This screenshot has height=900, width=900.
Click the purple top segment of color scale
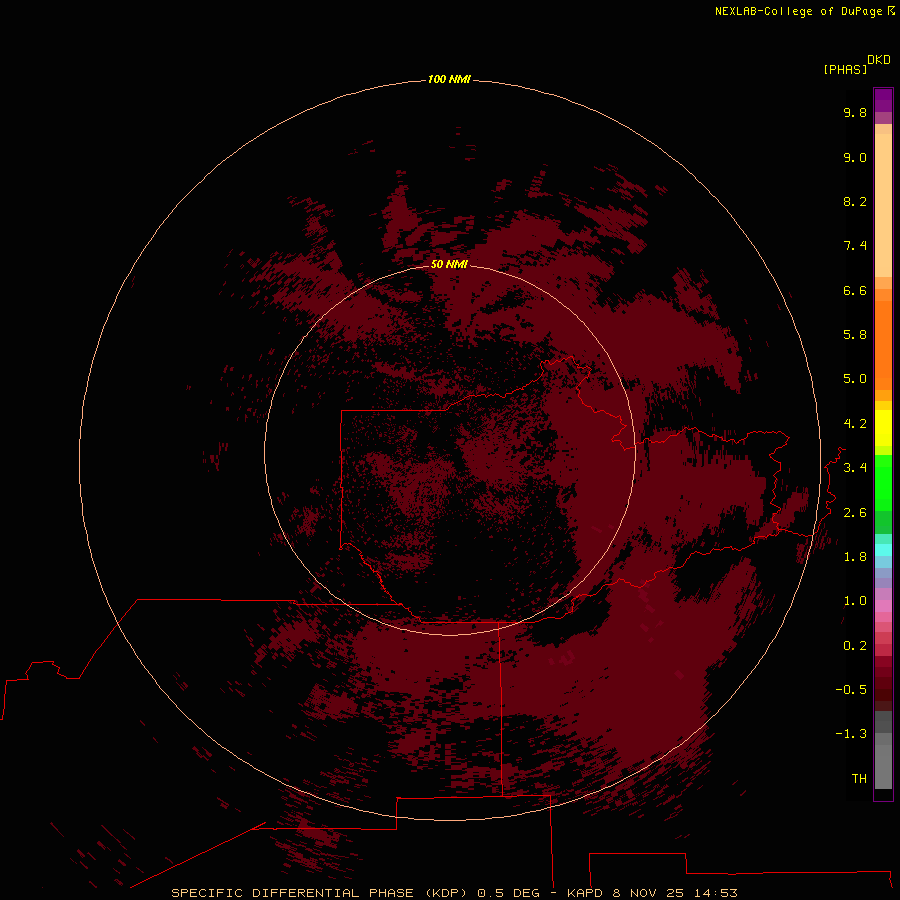point(883,100)
